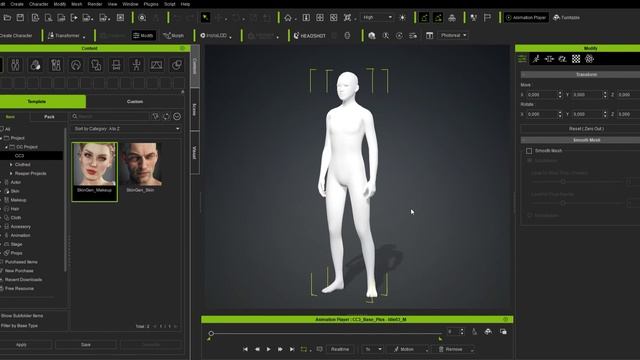640x360 pixels.
Task: Open the Plugins menu
Action: tap(151, 4)
